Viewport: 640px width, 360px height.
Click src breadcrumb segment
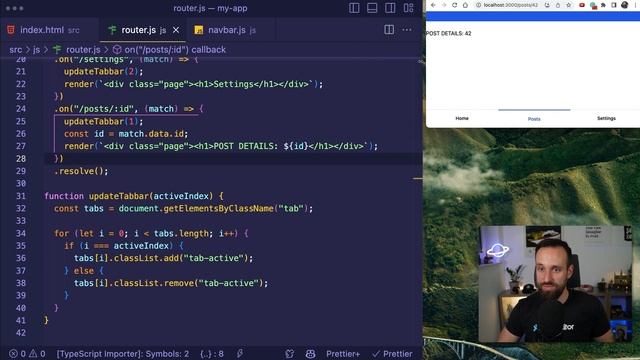tap(16, 50)
